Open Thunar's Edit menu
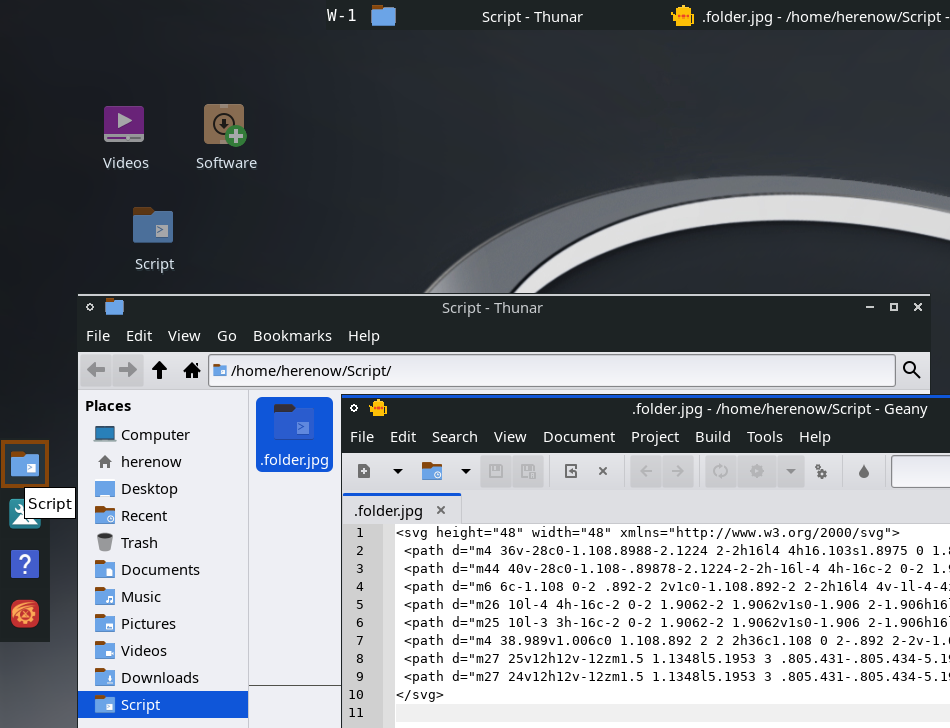The width and height of the screenshot is (950, 728). [x=139, y=336]
